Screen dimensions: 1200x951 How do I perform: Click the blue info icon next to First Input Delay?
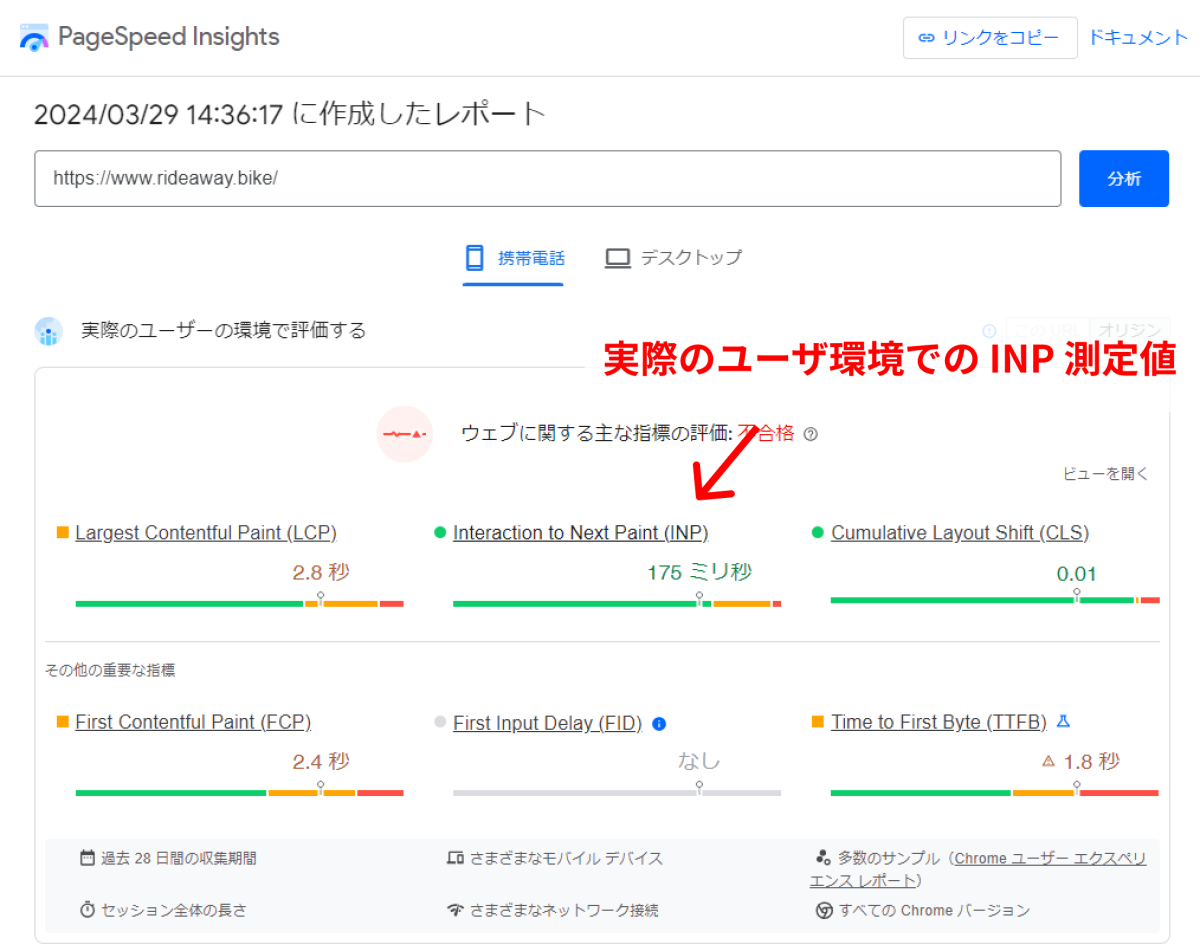(659, 723)
